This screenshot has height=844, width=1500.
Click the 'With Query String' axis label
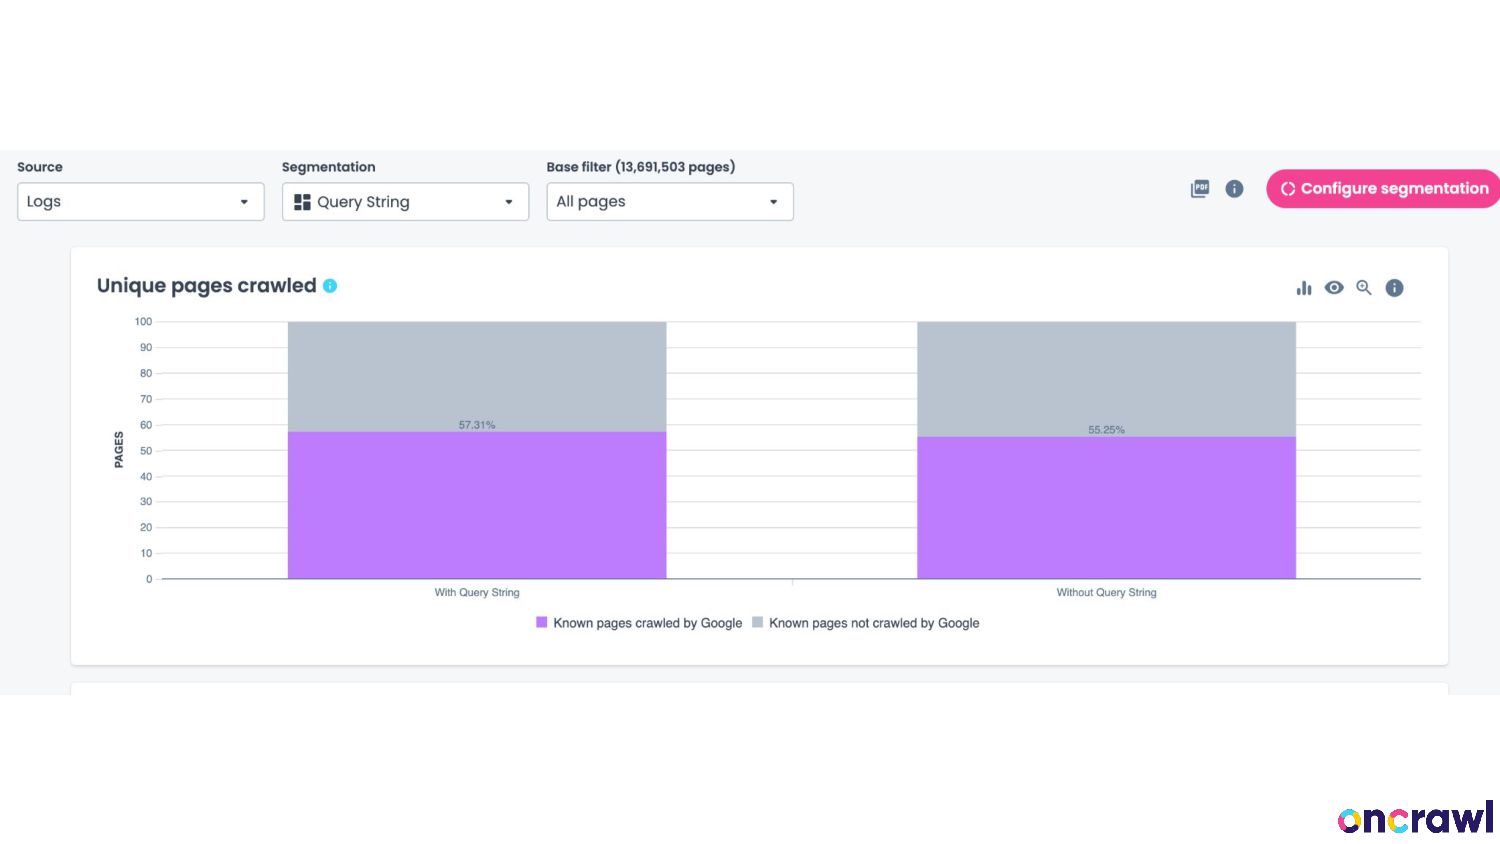pyautogui.click(x=477, y=593)
